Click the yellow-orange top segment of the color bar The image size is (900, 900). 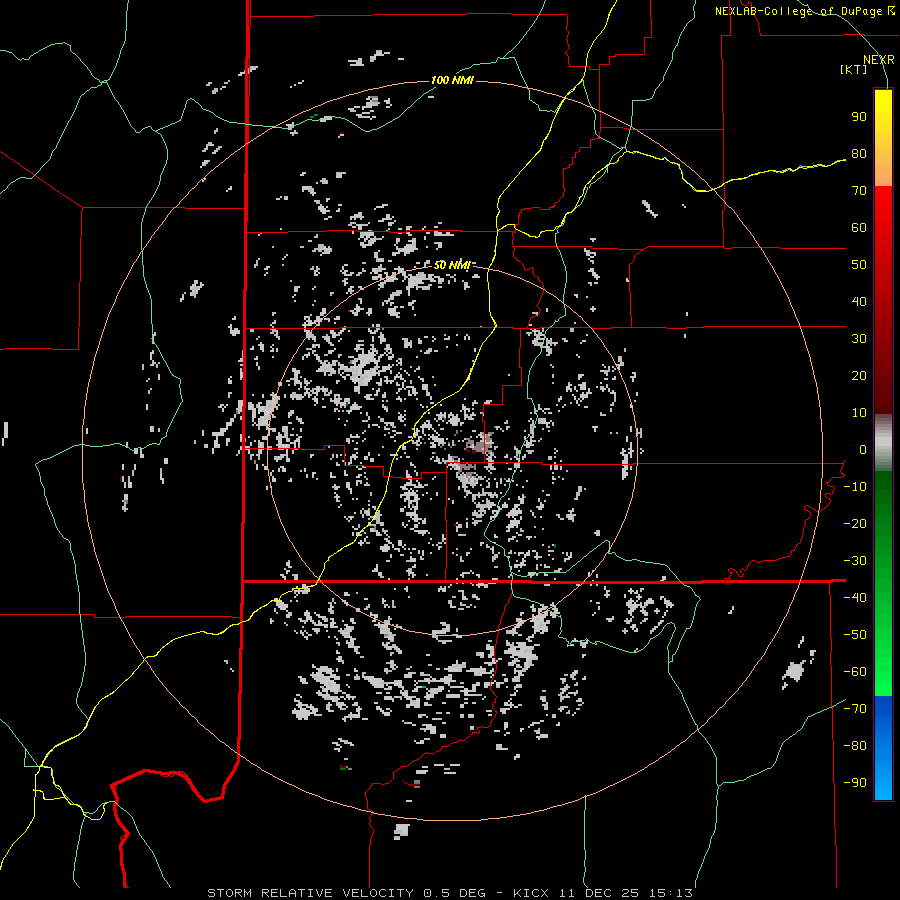point(883,138)
